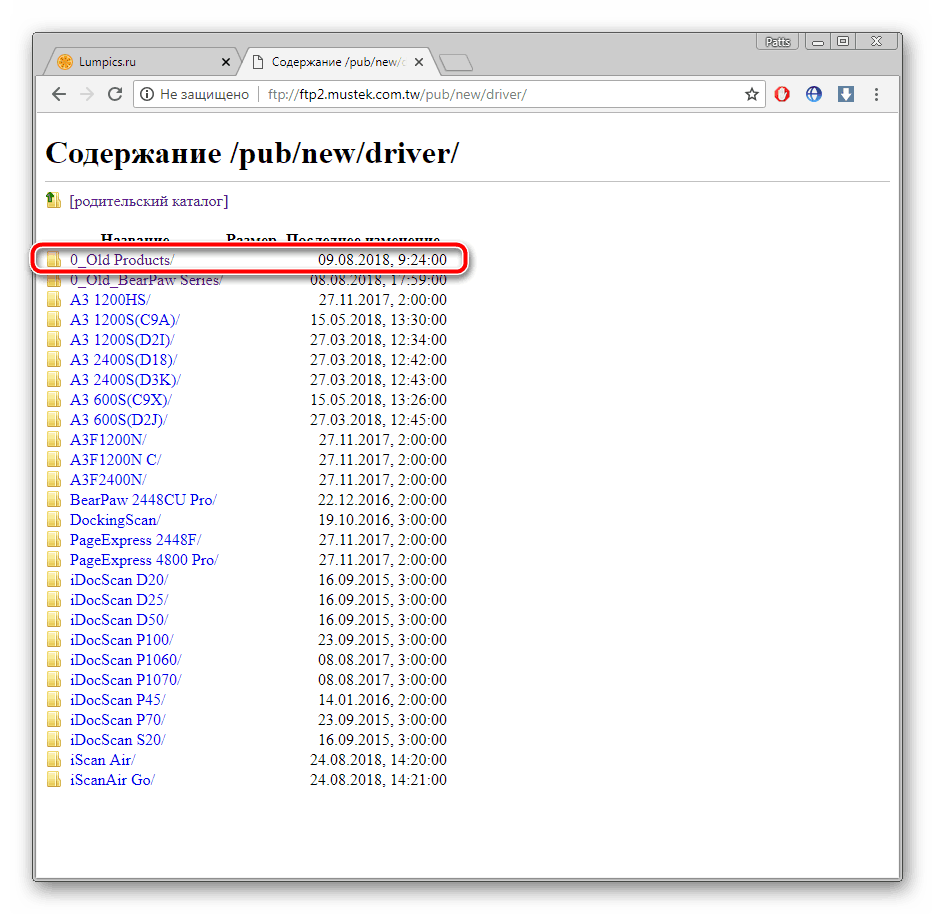Screen dimensions: 935x914
Task: Click the browser back arrow button
Action: [x=59, y=94]
